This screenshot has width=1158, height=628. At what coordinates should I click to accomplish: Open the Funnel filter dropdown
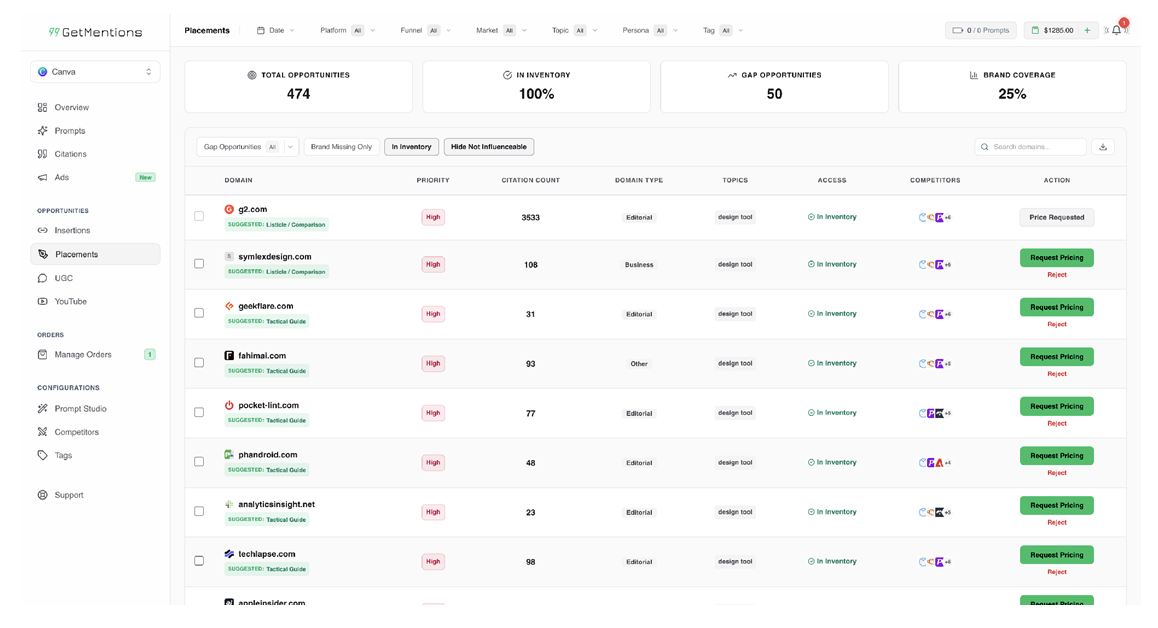425,30
